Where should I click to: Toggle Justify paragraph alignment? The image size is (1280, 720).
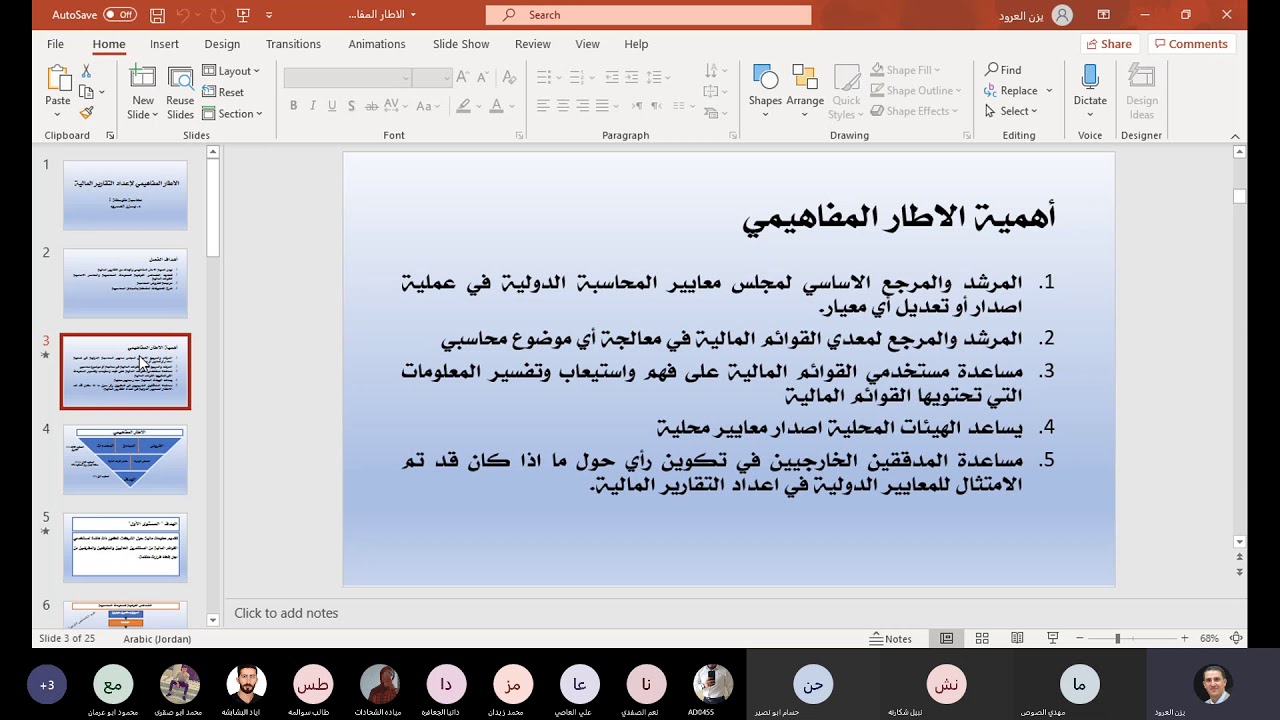click(602, 106)
